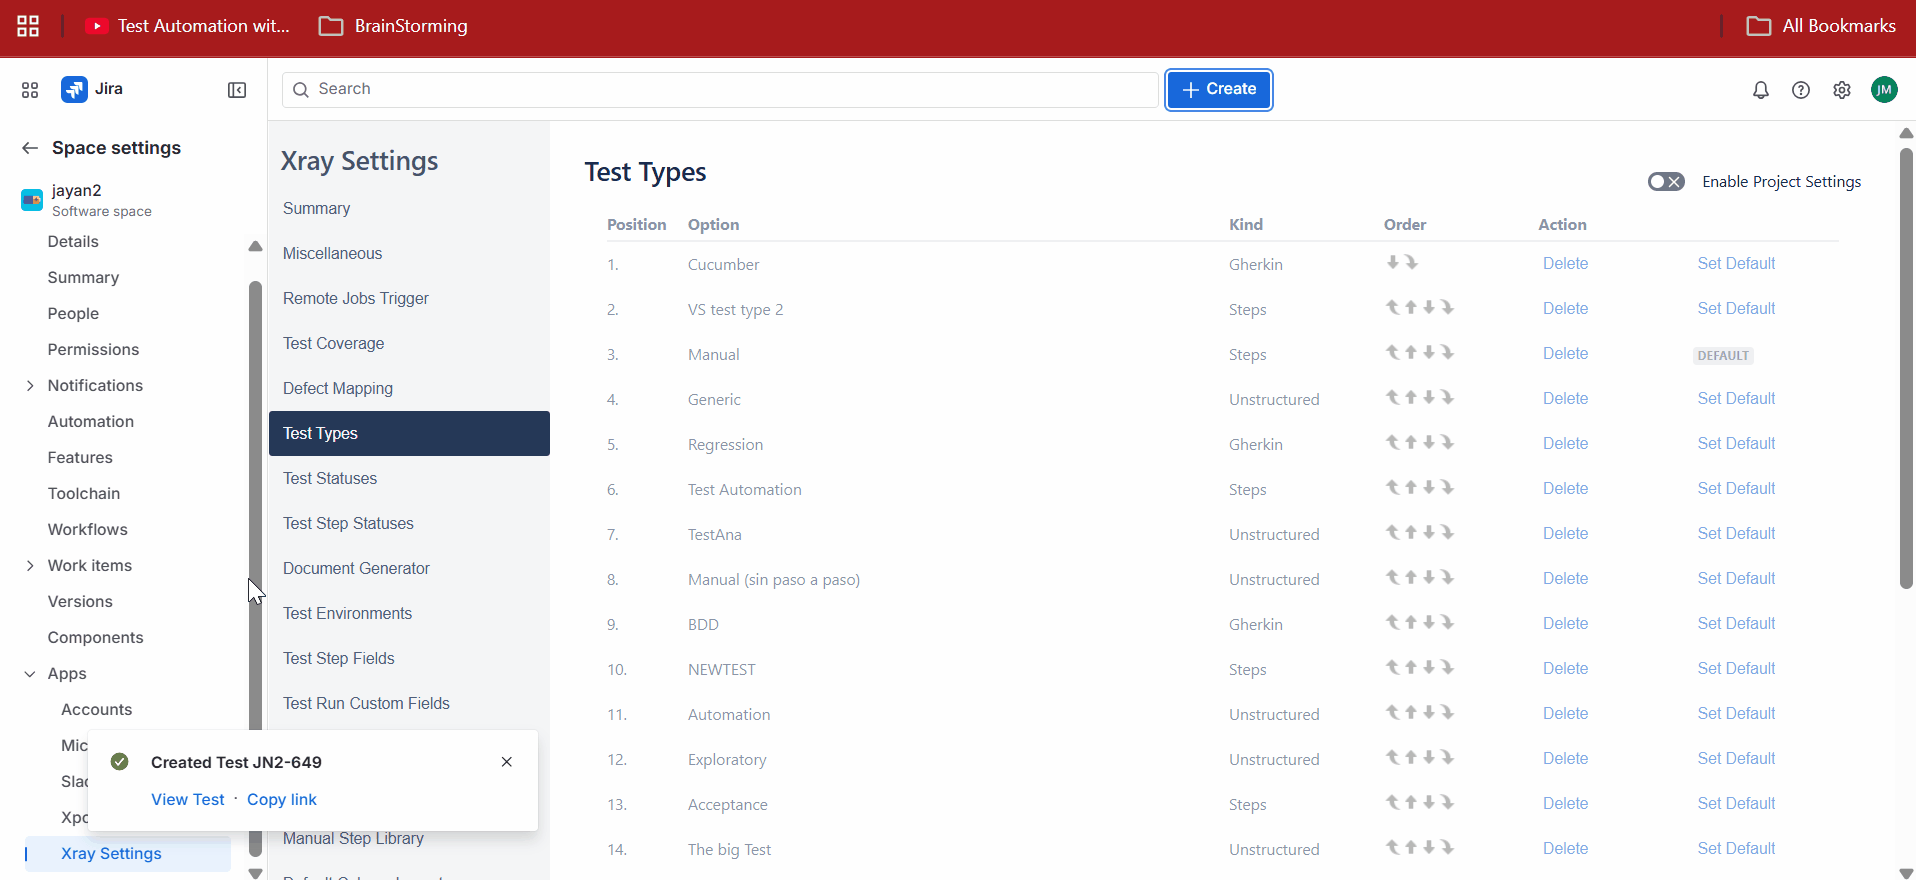Click the help question mark icon
The width and height of the screenshot is (1916, 880).
click(x=1800, y=90)
